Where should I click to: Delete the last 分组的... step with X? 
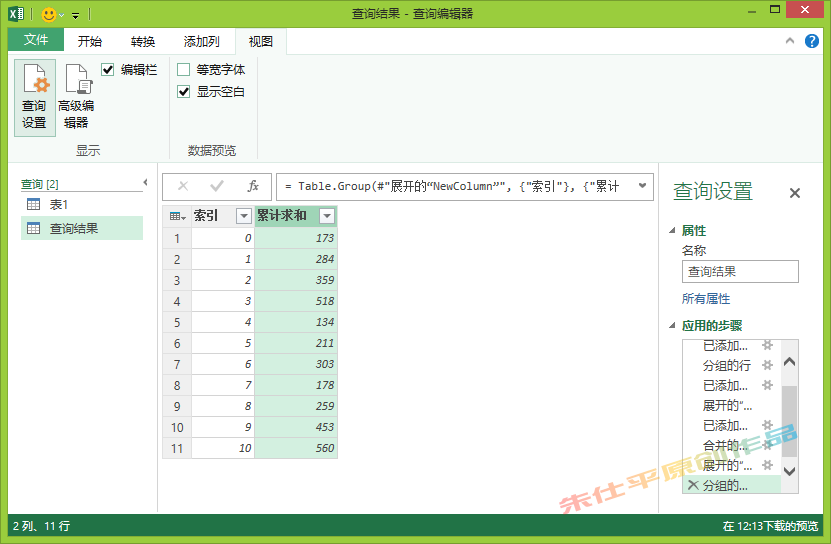693,485
